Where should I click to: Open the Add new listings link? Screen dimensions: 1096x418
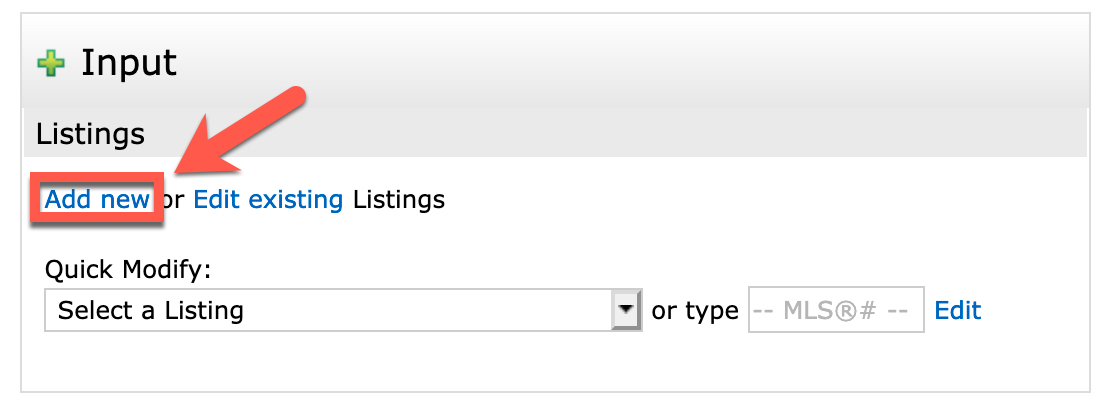[x=97, y=200]
